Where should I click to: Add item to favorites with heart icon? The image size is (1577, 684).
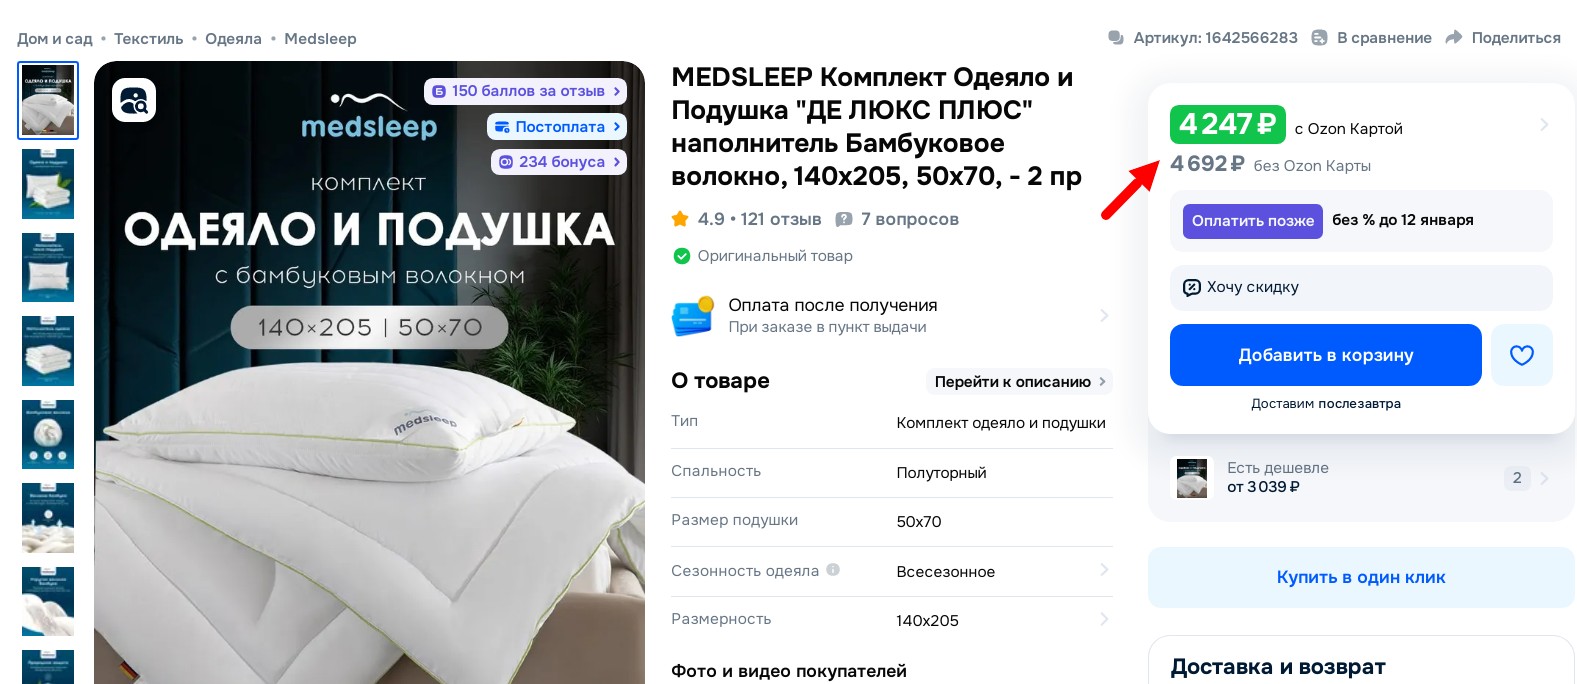coord(1521,355)
